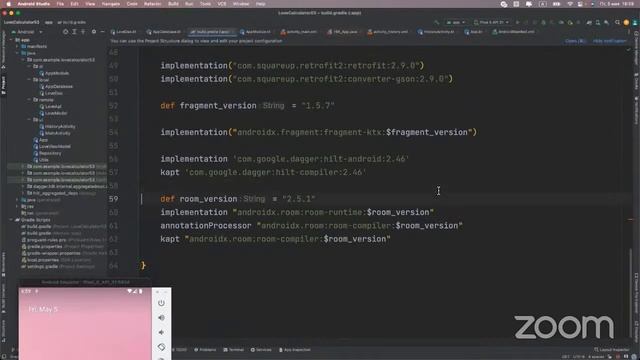Click the emulator volume down icon
Viewport: 640px width, 360px height.
(162, 332)
